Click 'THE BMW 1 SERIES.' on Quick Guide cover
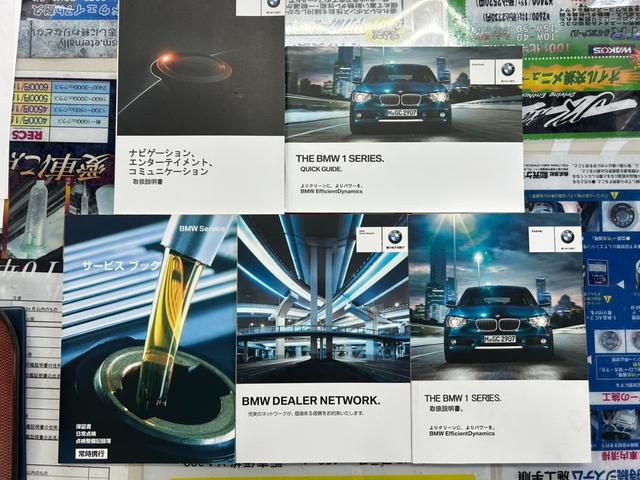This screenshot has width=640, height=480. click(340, 158)
